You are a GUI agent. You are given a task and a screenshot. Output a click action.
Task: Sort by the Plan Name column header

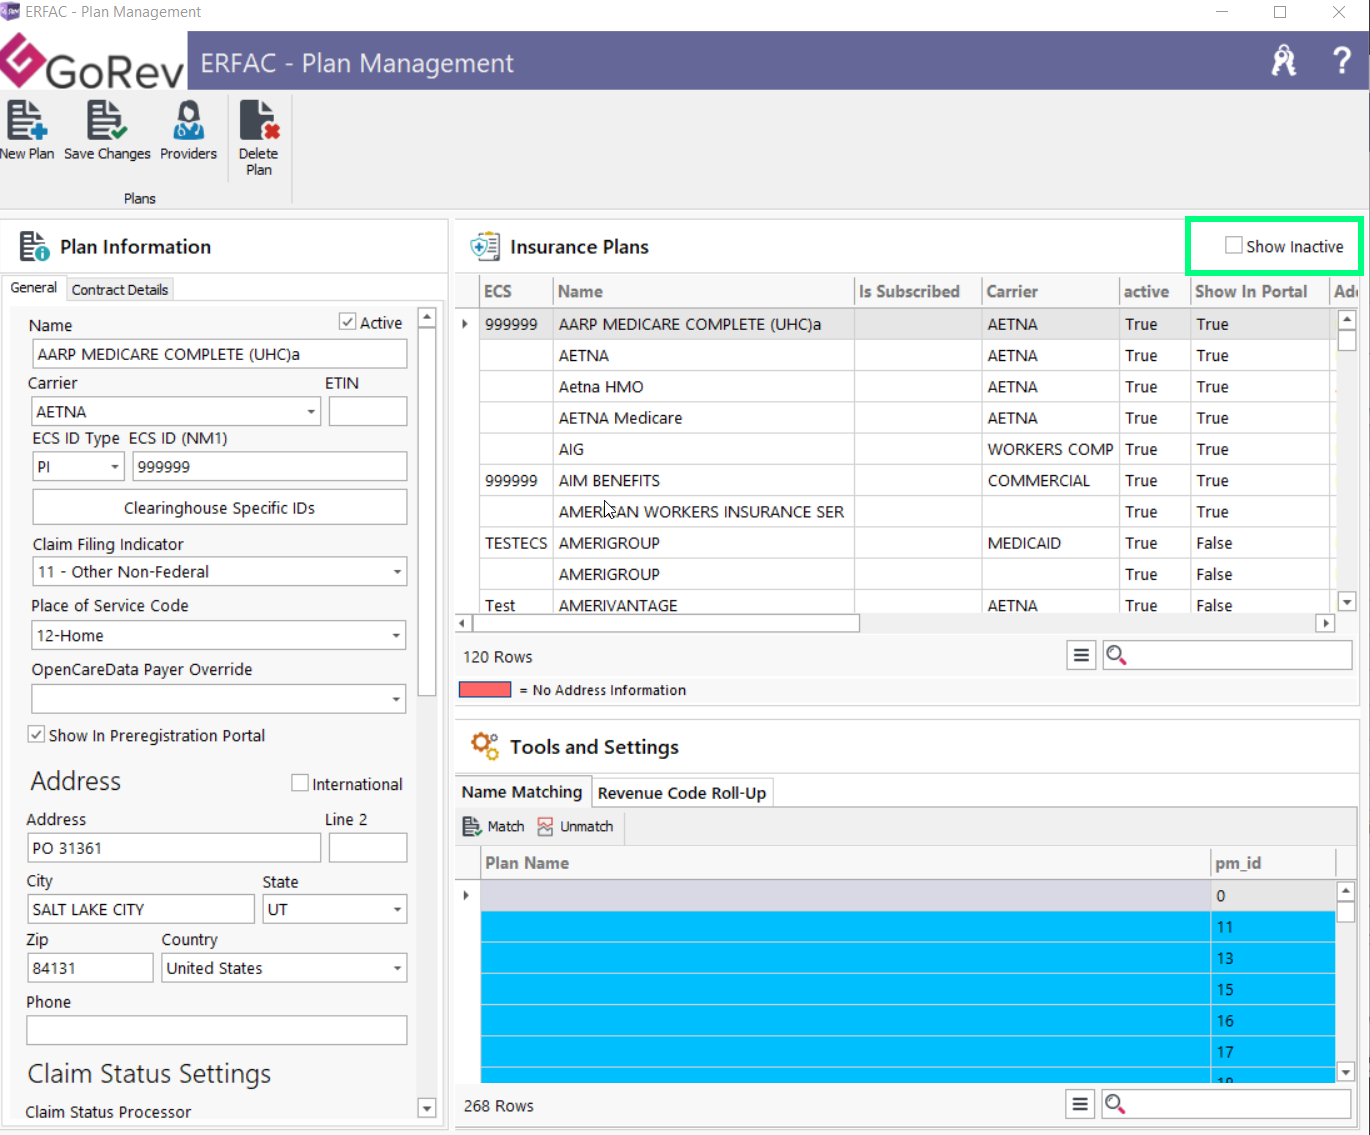[846, 863]
